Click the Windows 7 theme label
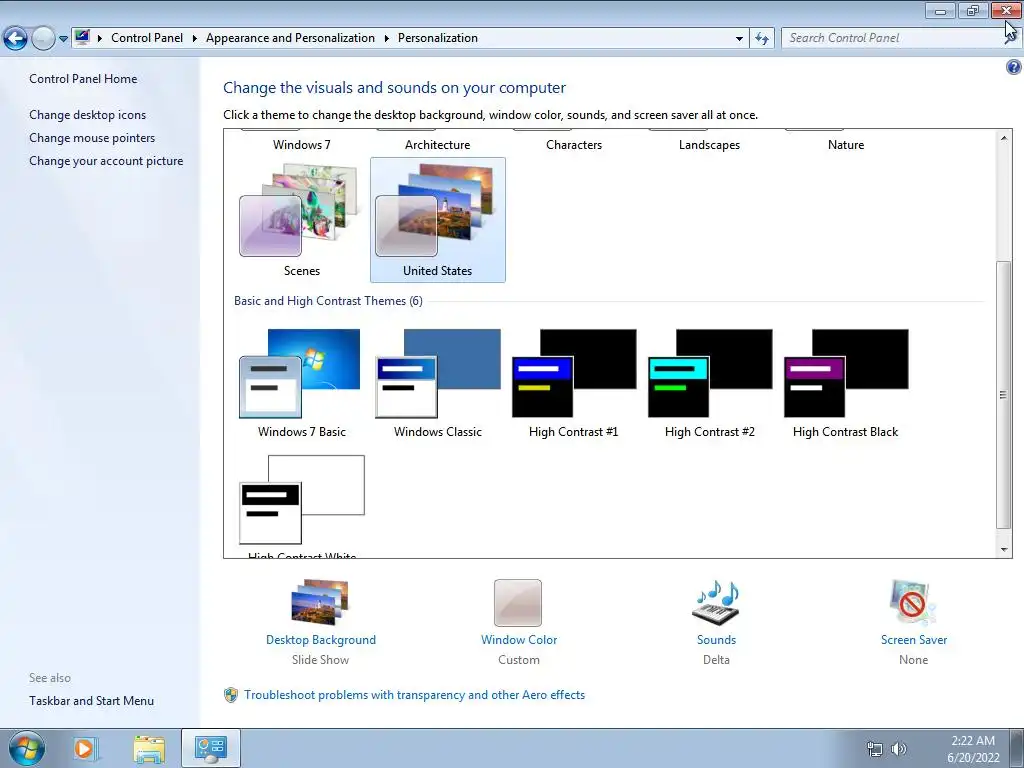 click(302, 145)
